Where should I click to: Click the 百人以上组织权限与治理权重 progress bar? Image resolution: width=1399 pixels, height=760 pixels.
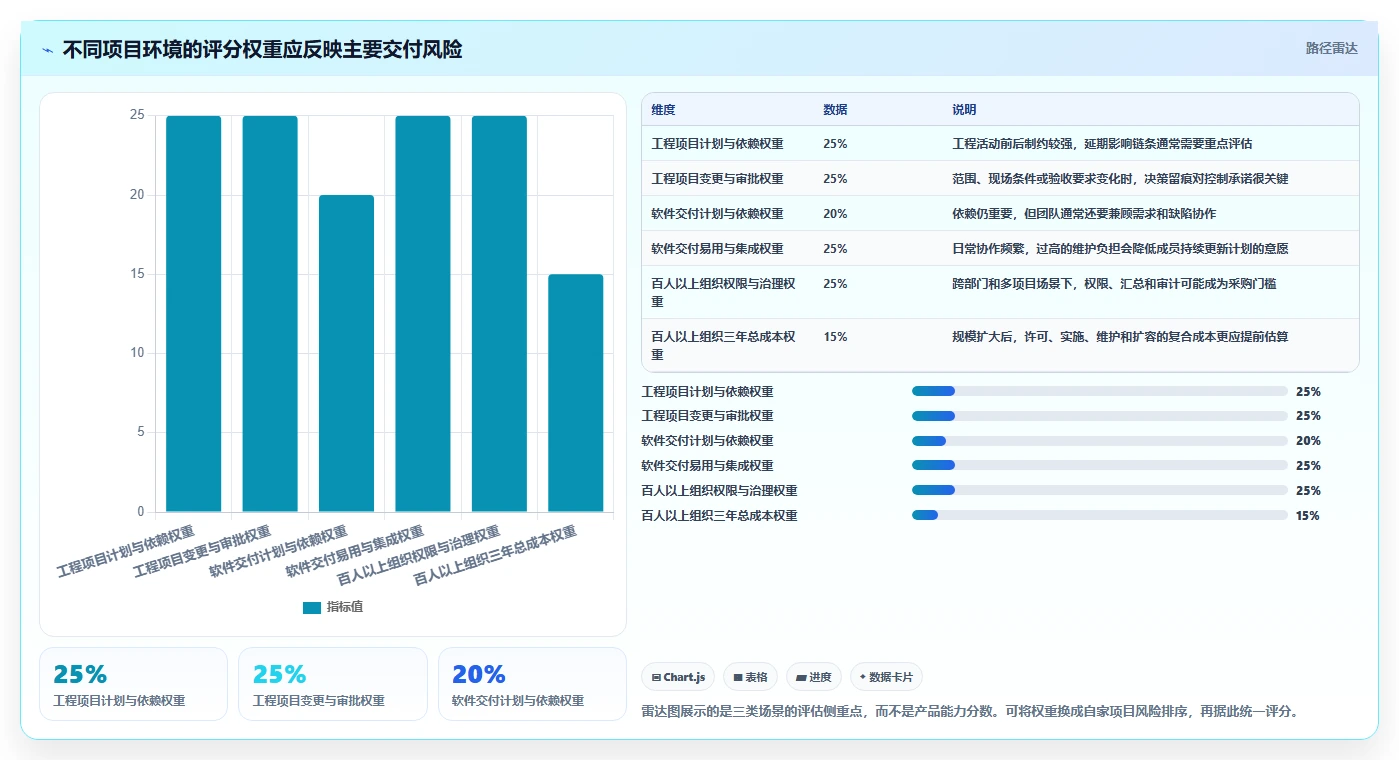tap(1099, 490)
